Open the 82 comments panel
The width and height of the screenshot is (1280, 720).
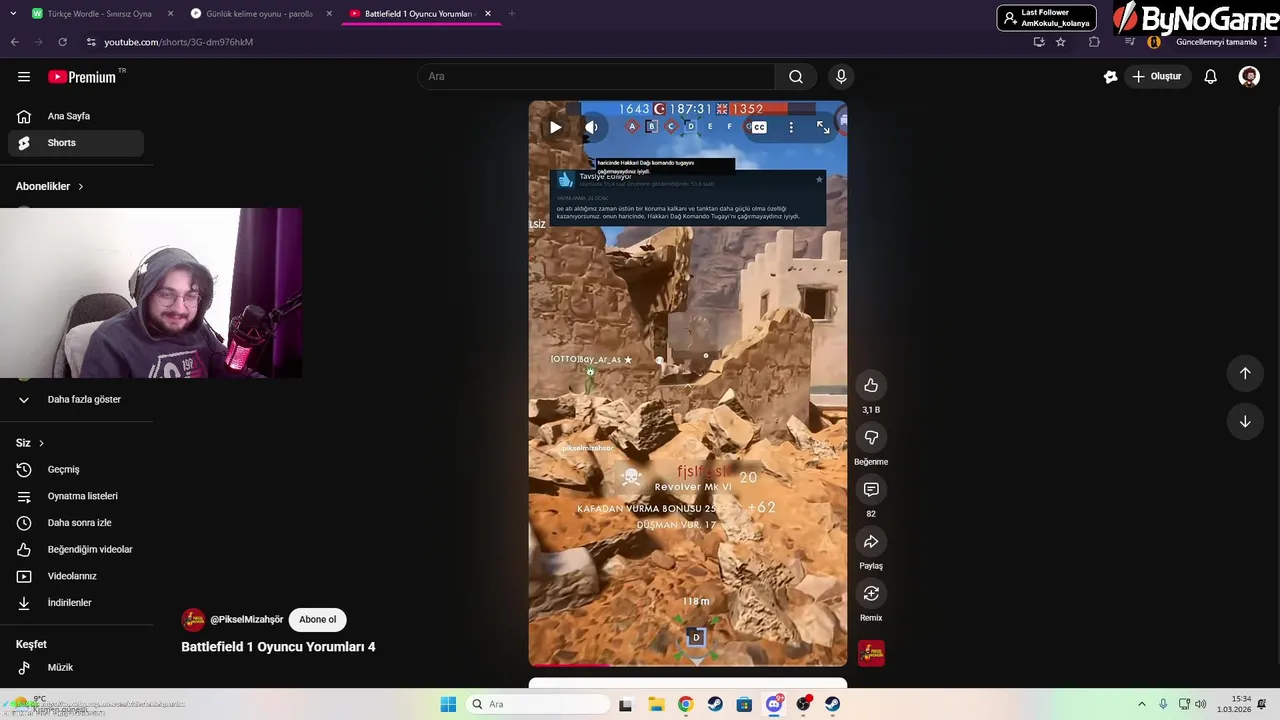(x=871, y=490)
